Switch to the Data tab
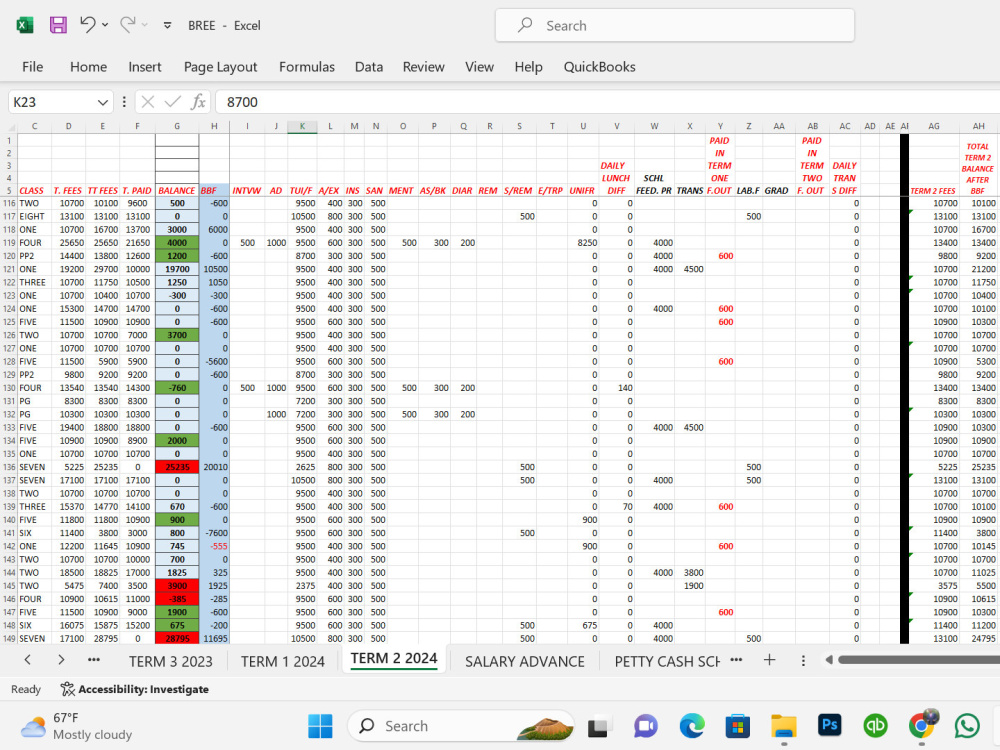This screenshot has width=1000, height=750. pos(369,67)
